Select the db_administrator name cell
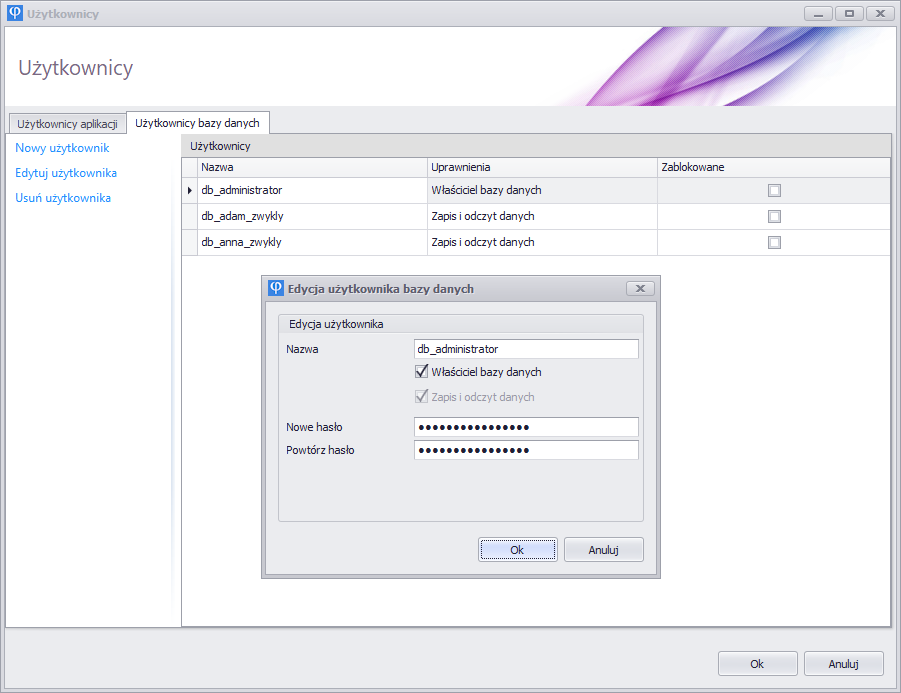Screen dimensions: 901x693 pos(312,190)
